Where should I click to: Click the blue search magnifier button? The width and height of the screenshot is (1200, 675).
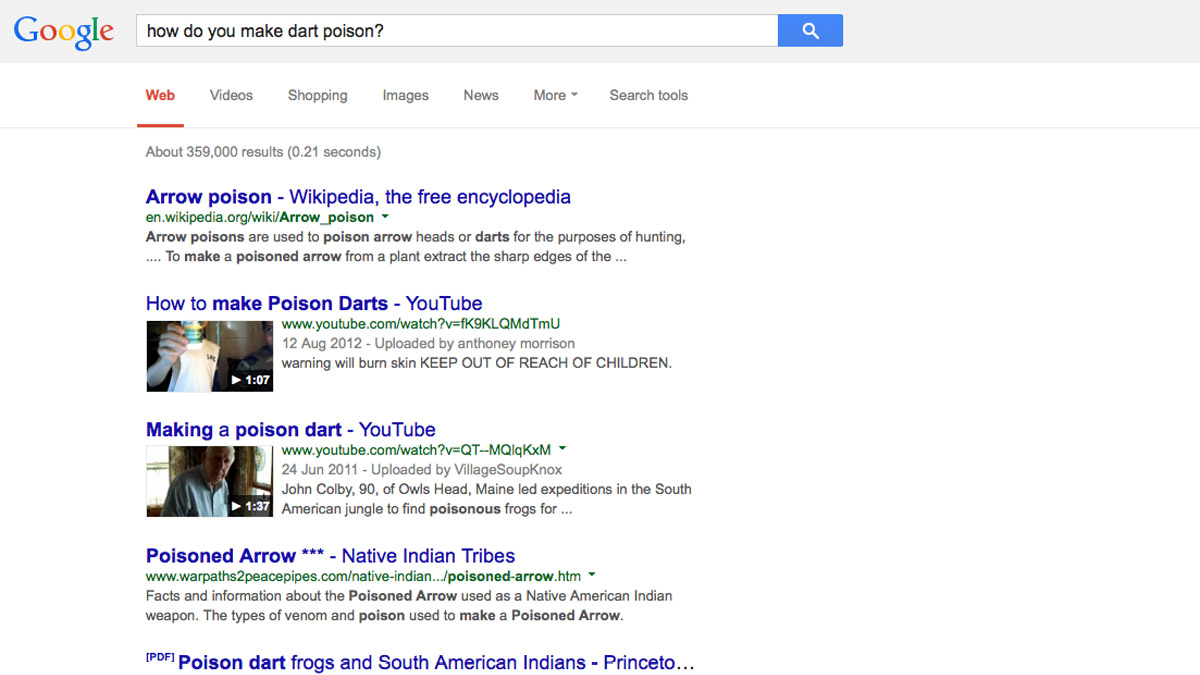(x=810, y=31)
